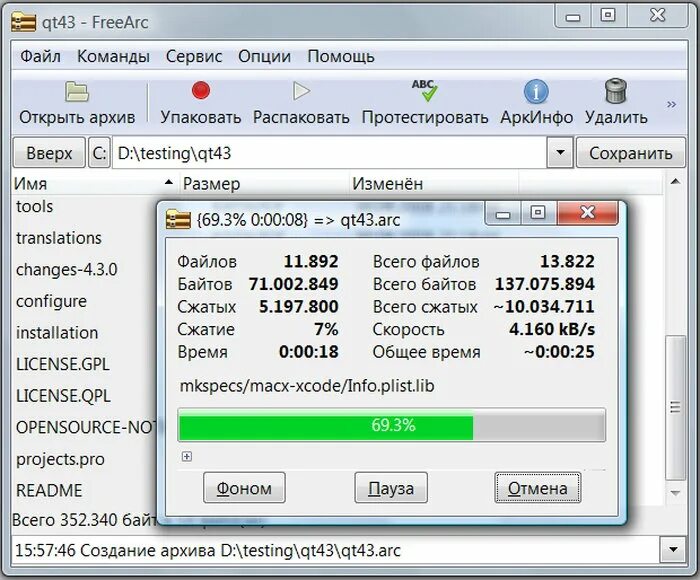Pause compression with Пауза button

(x=391, y=488)
